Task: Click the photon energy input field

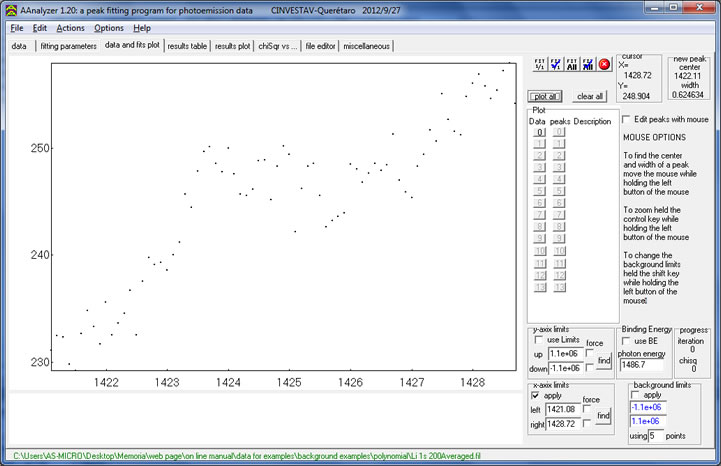Action: [643, 366]
